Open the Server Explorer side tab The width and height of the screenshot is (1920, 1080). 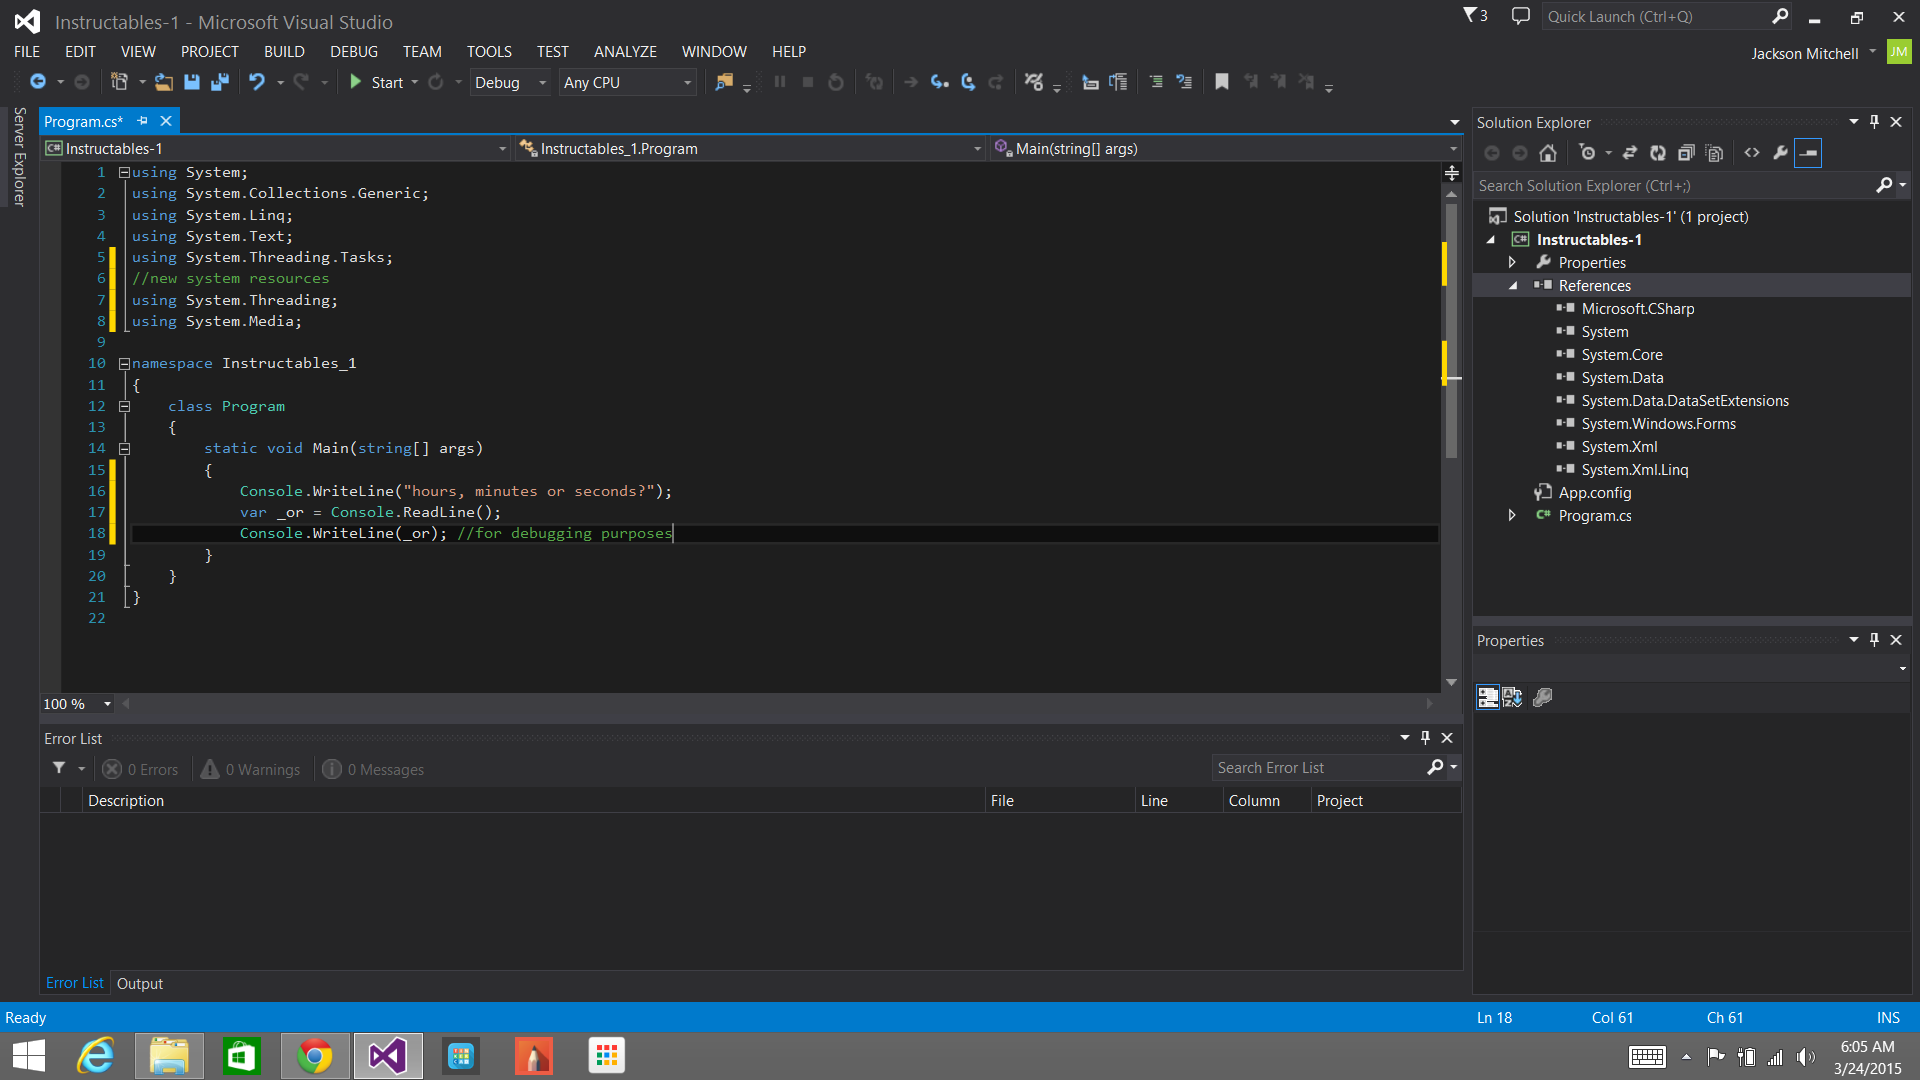pyautogui.click(x=19, y=156)
